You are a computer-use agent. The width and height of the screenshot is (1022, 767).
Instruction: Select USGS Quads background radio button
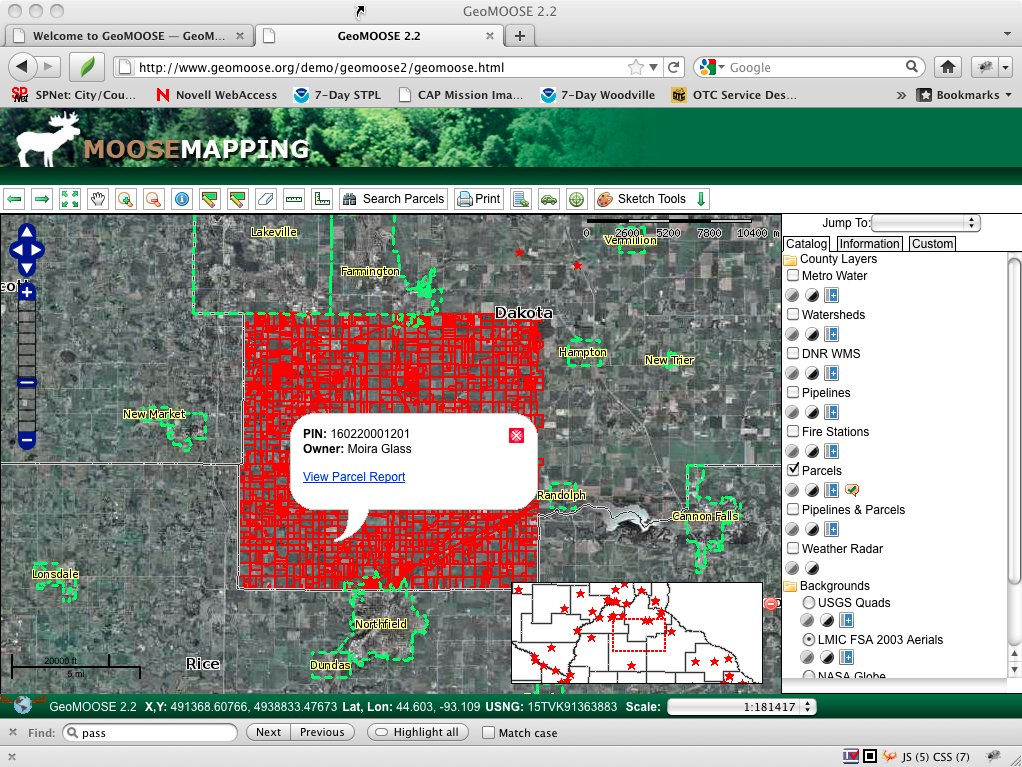(809, 603)
